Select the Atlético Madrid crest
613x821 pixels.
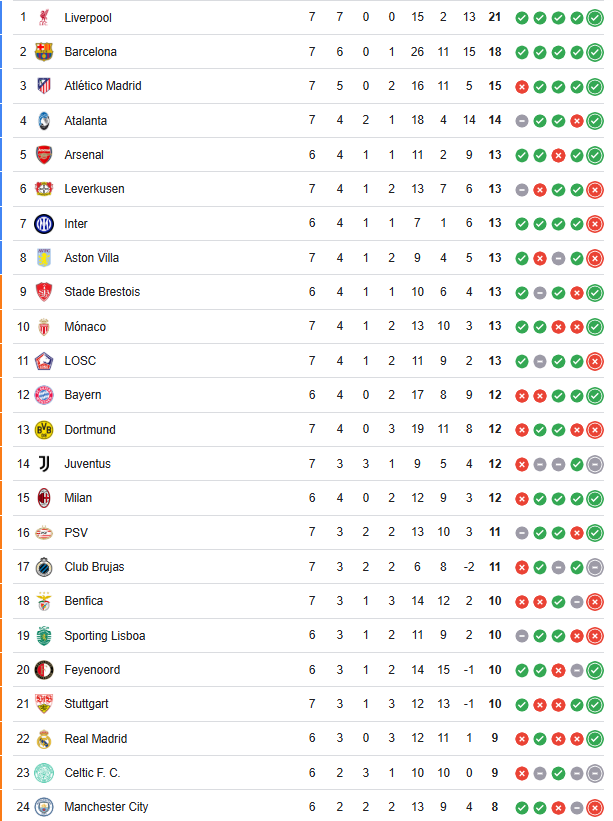45,86
